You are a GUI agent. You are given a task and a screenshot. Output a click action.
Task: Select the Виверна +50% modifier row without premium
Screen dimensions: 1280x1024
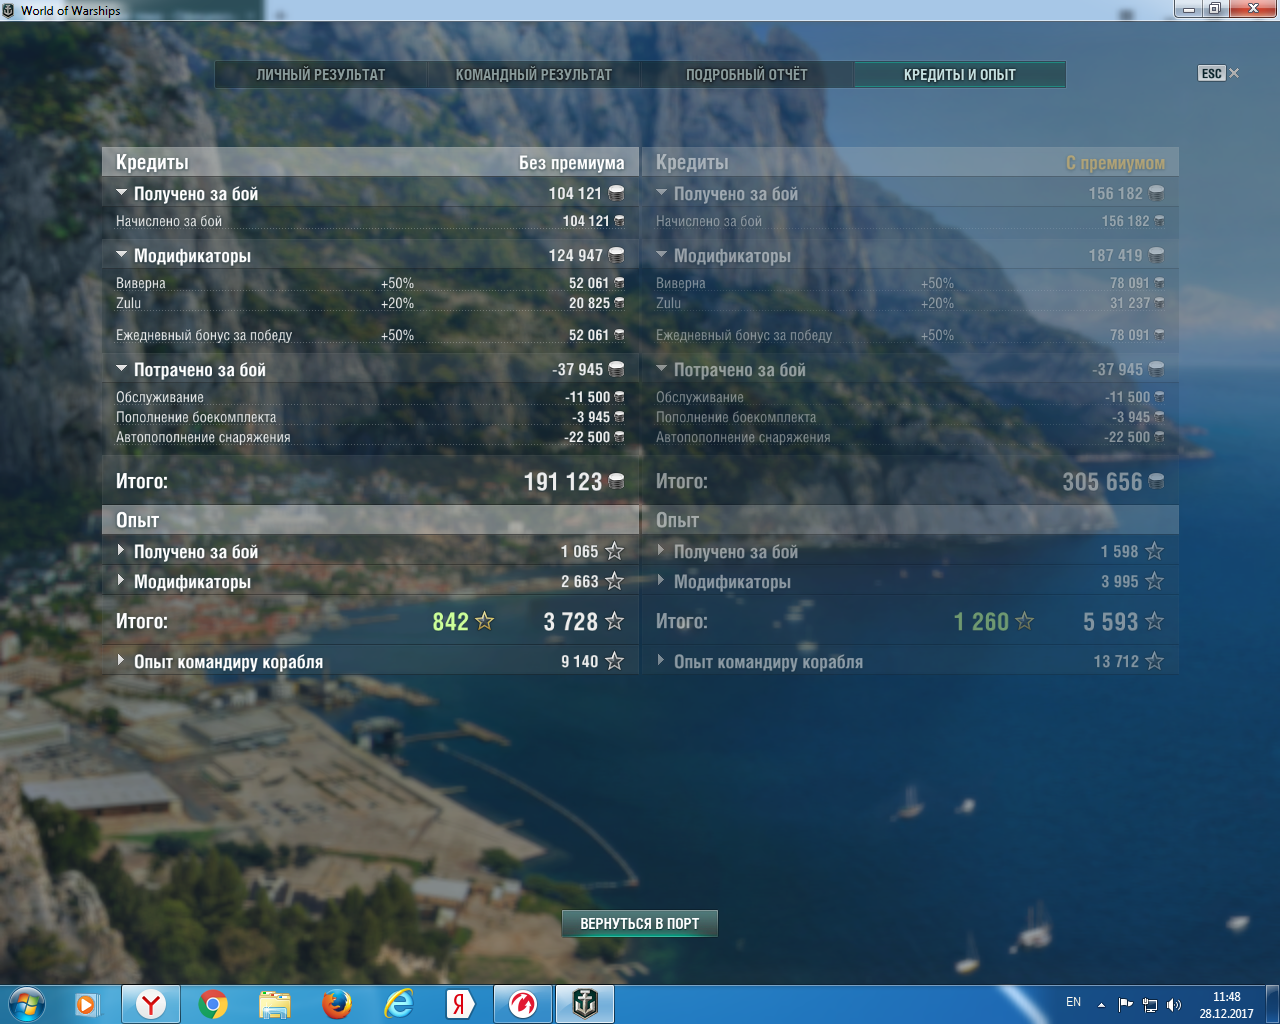(x=370, y=283)
